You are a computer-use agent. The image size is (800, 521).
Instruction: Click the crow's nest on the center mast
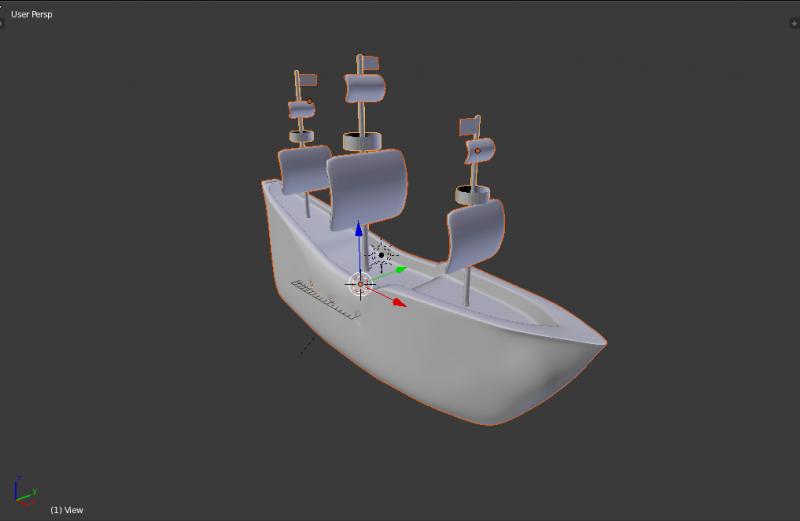pyautogui.click(x=362, y=140)
